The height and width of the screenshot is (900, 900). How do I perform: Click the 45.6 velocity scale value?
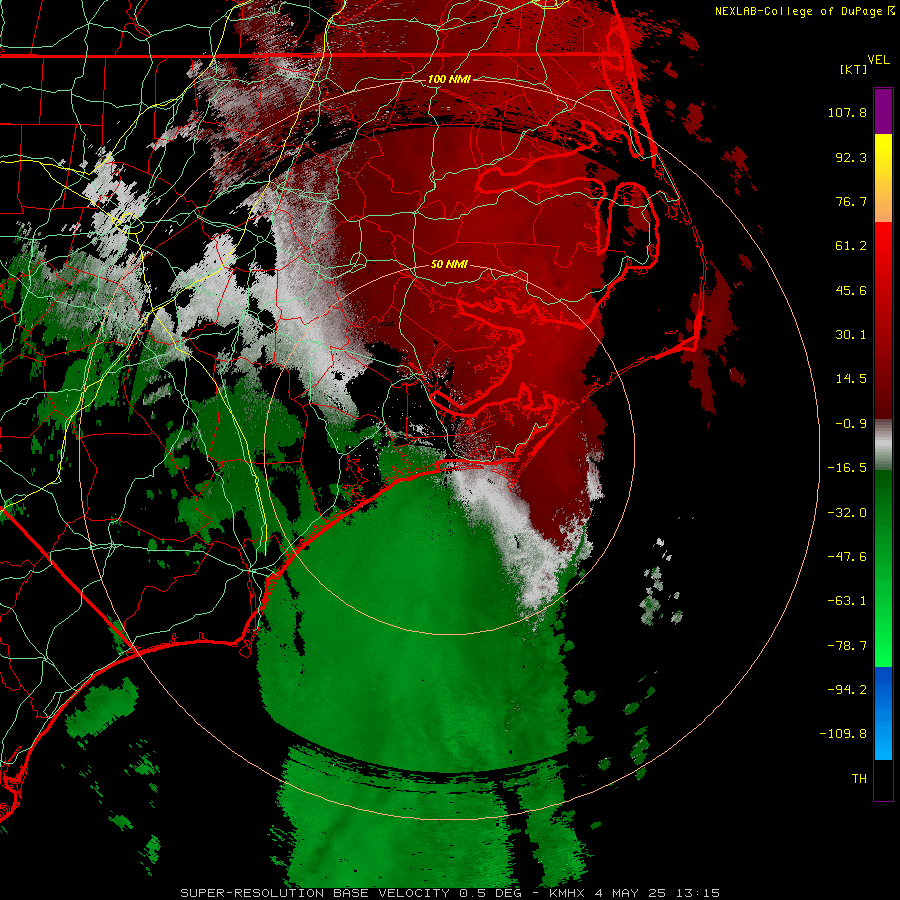pyautogui.click(x=851, y=290)
